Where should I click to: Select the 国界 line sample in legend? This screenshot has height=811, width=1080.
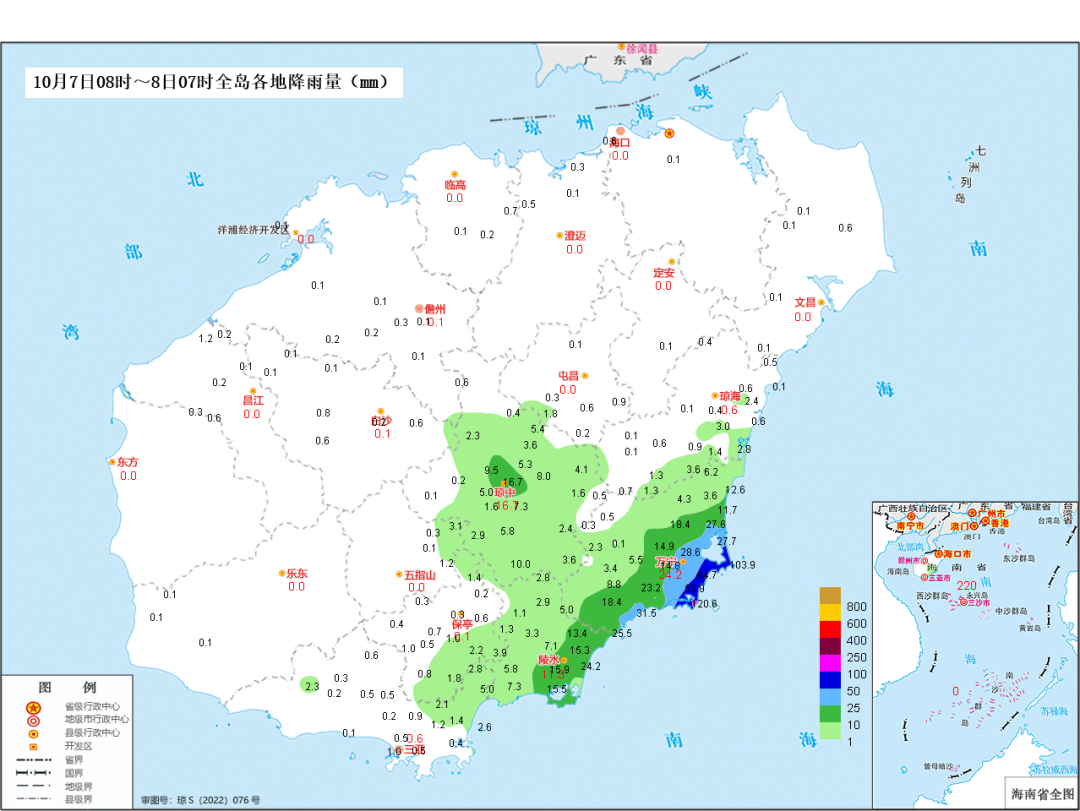[33, 773]
